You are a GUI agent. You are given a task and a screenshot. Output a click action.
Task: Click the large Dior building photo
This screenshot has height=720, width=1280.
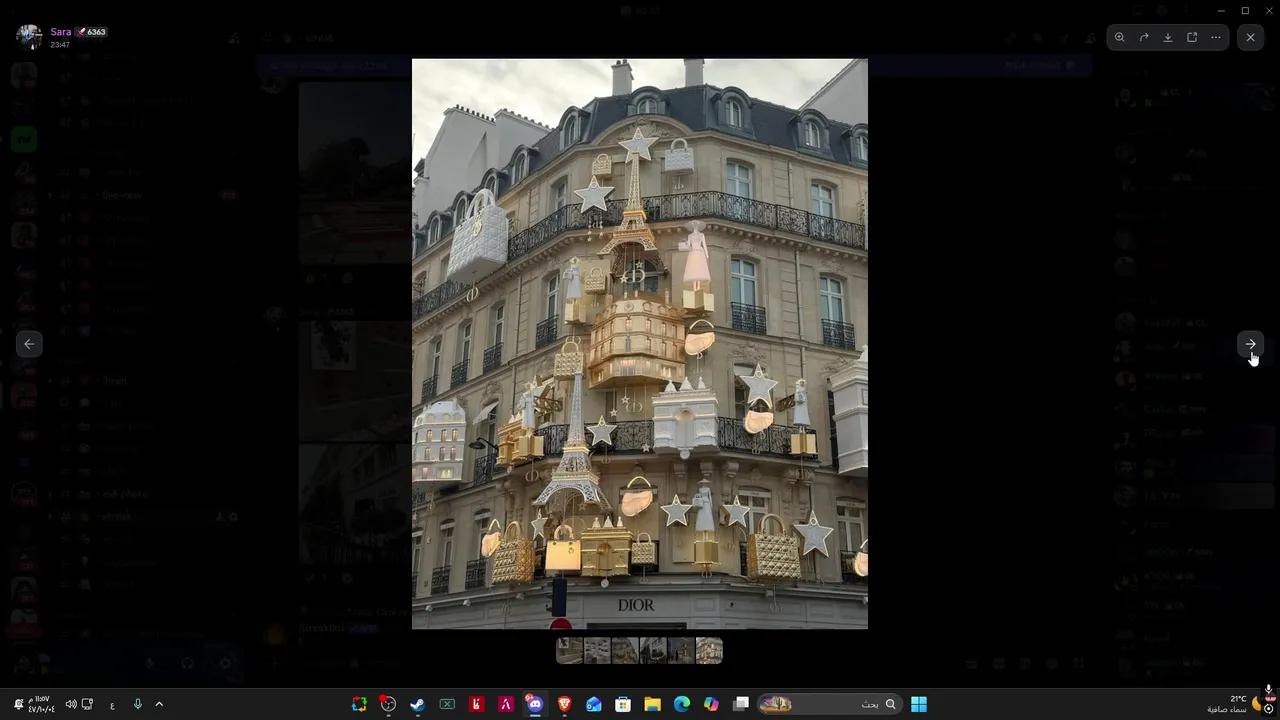click(640, 344)
